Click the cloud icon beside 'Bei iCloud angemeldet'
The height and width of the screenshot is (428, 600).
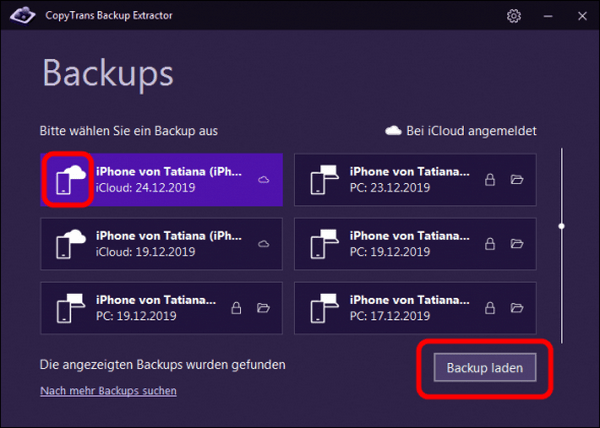(x=393, y=131)
